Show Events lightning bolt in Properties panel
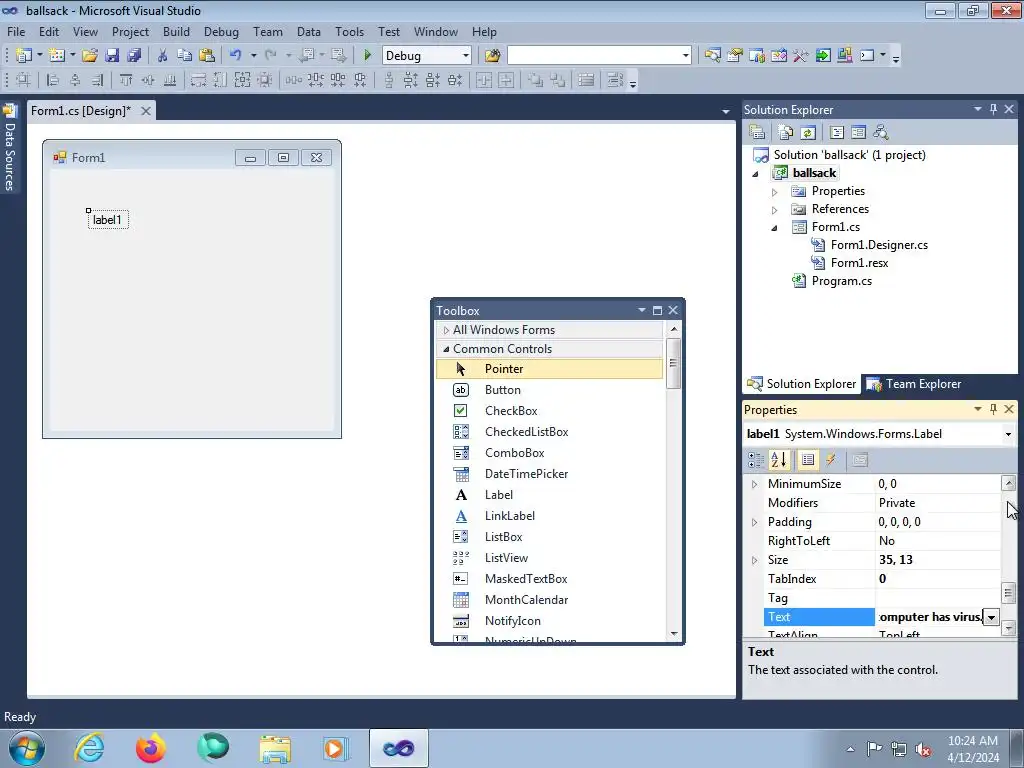The width and height of the screenshot is (1024, 768). click(x=831, y=460)
